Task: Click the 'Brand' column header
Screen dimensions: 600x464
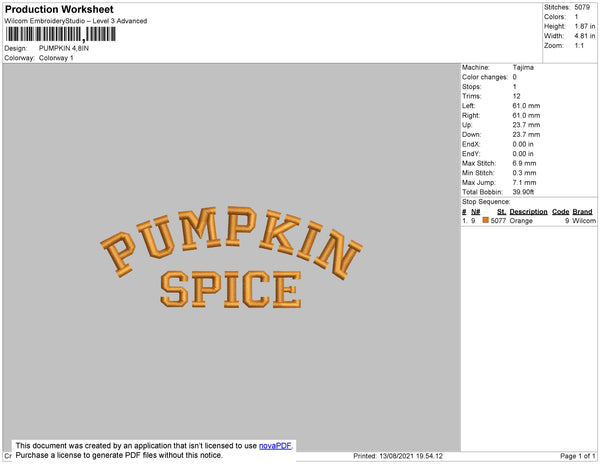Action: 582,212
